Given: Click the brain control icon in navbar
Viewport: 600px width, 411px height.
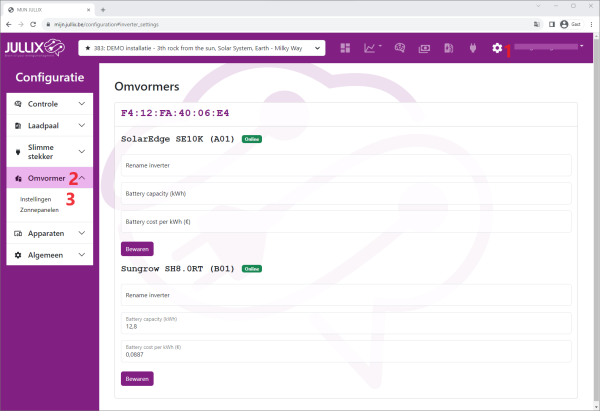Looking at the screenshot, I should [x=399, y=48].
